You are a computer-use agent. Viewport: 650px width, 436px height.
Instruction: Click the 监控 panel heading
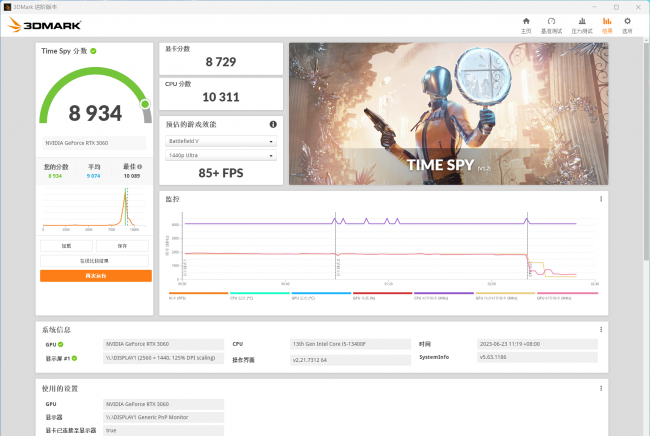click(x=173, y=199)
